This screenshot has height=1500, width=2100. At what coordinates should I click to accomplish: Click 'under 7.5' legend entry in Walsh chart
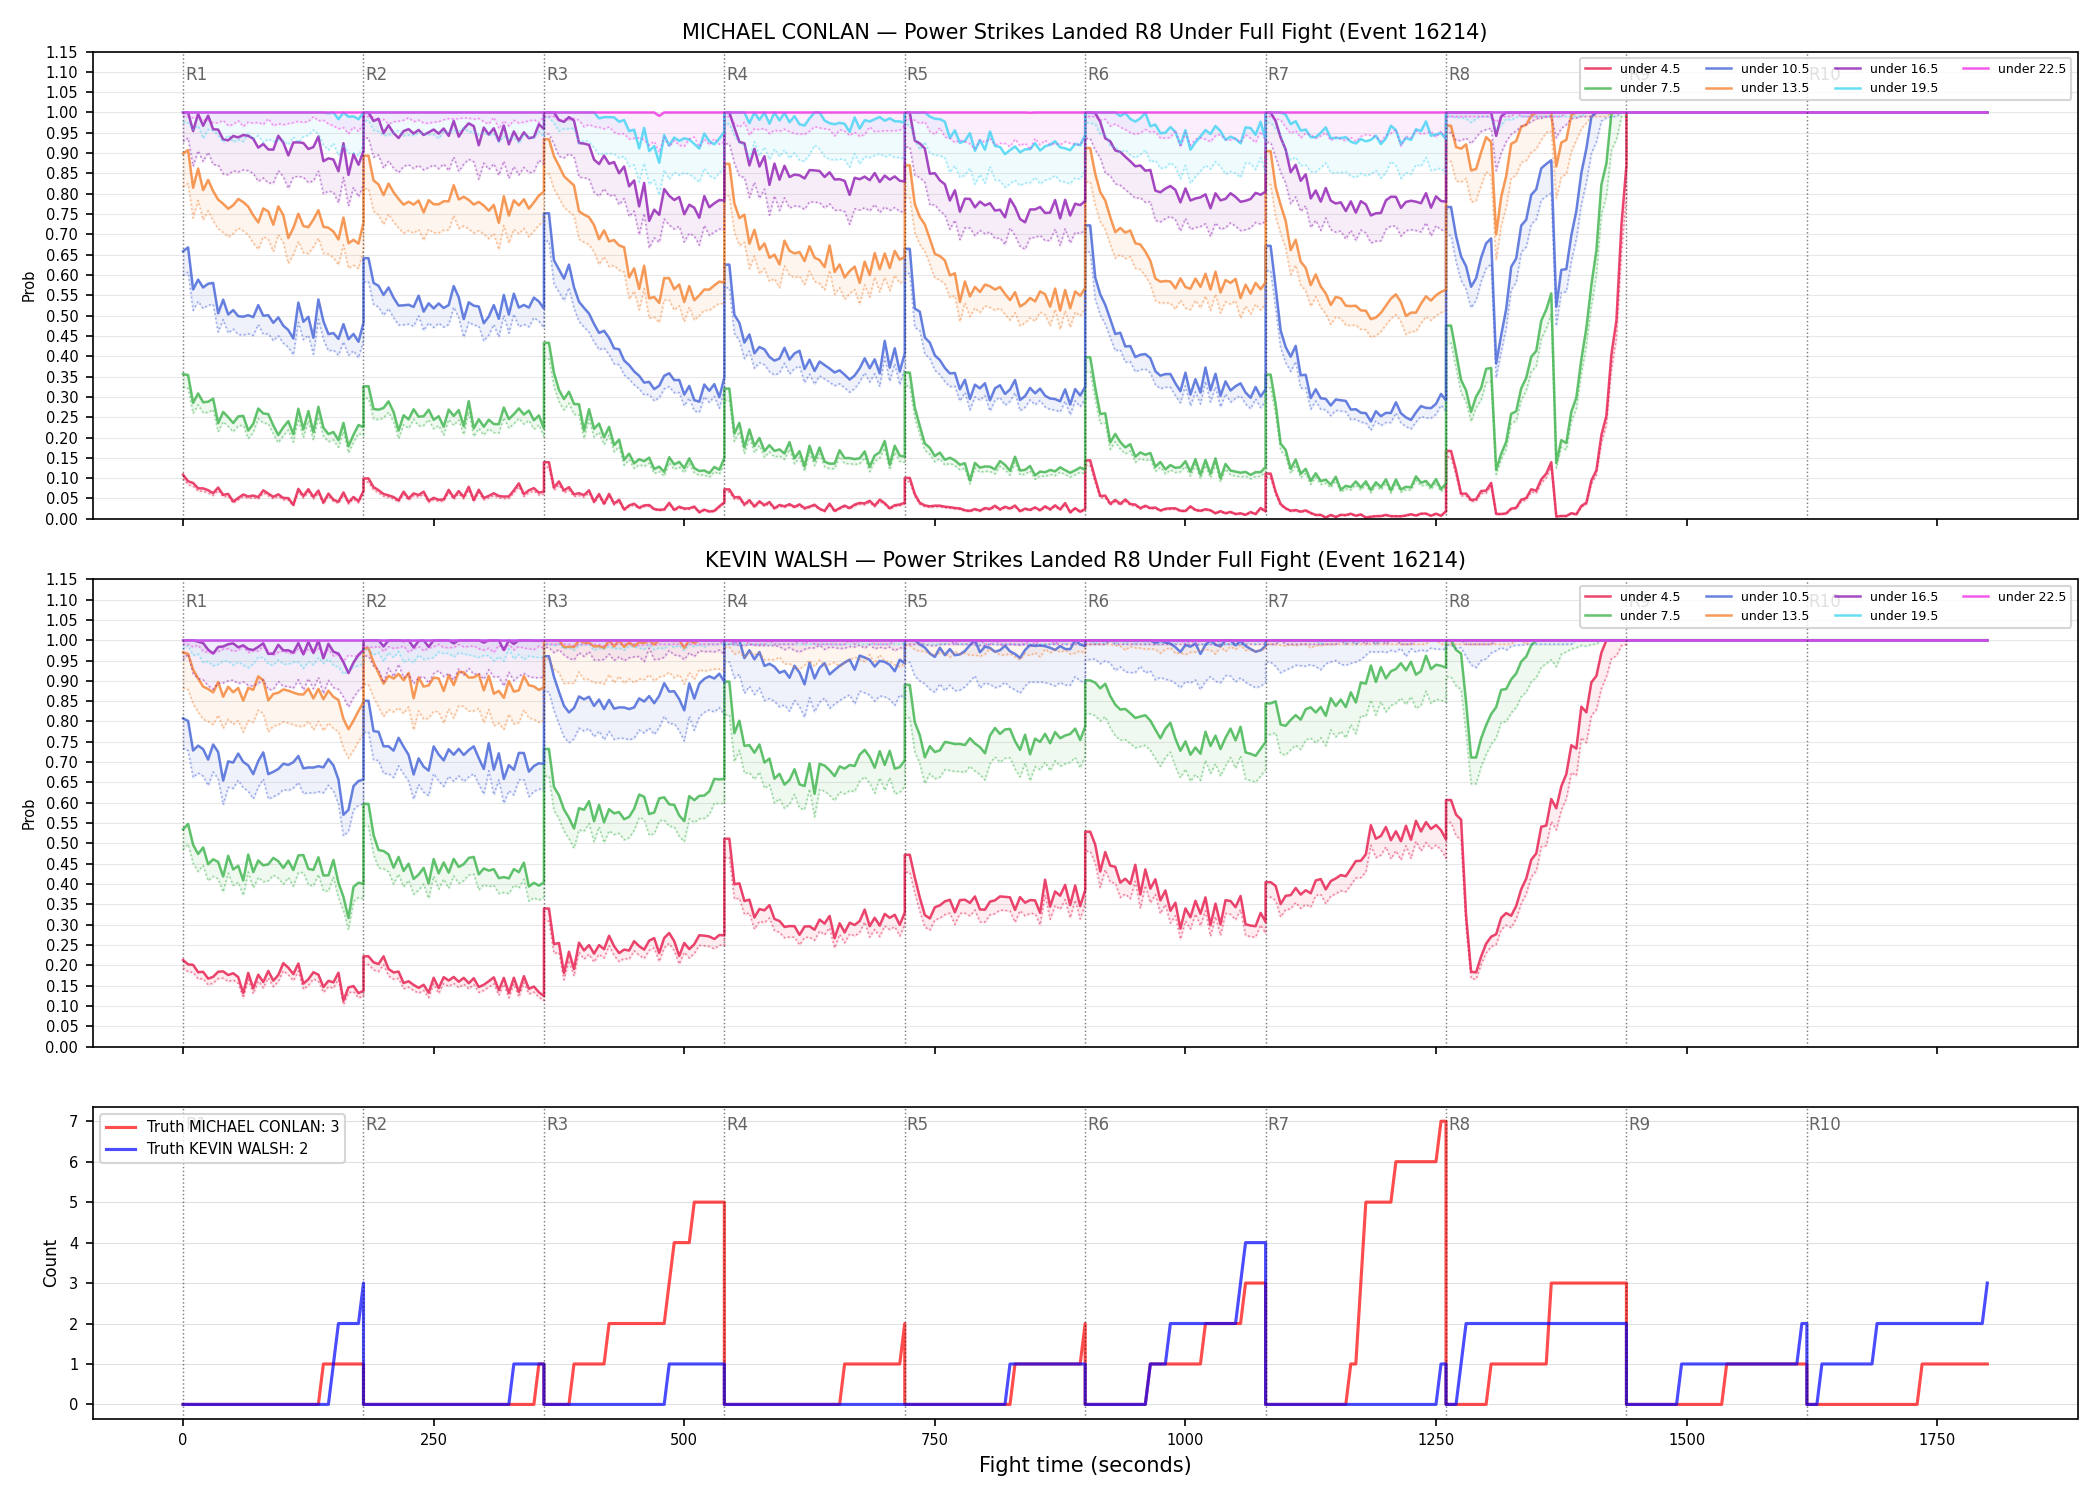[1634, 616]
